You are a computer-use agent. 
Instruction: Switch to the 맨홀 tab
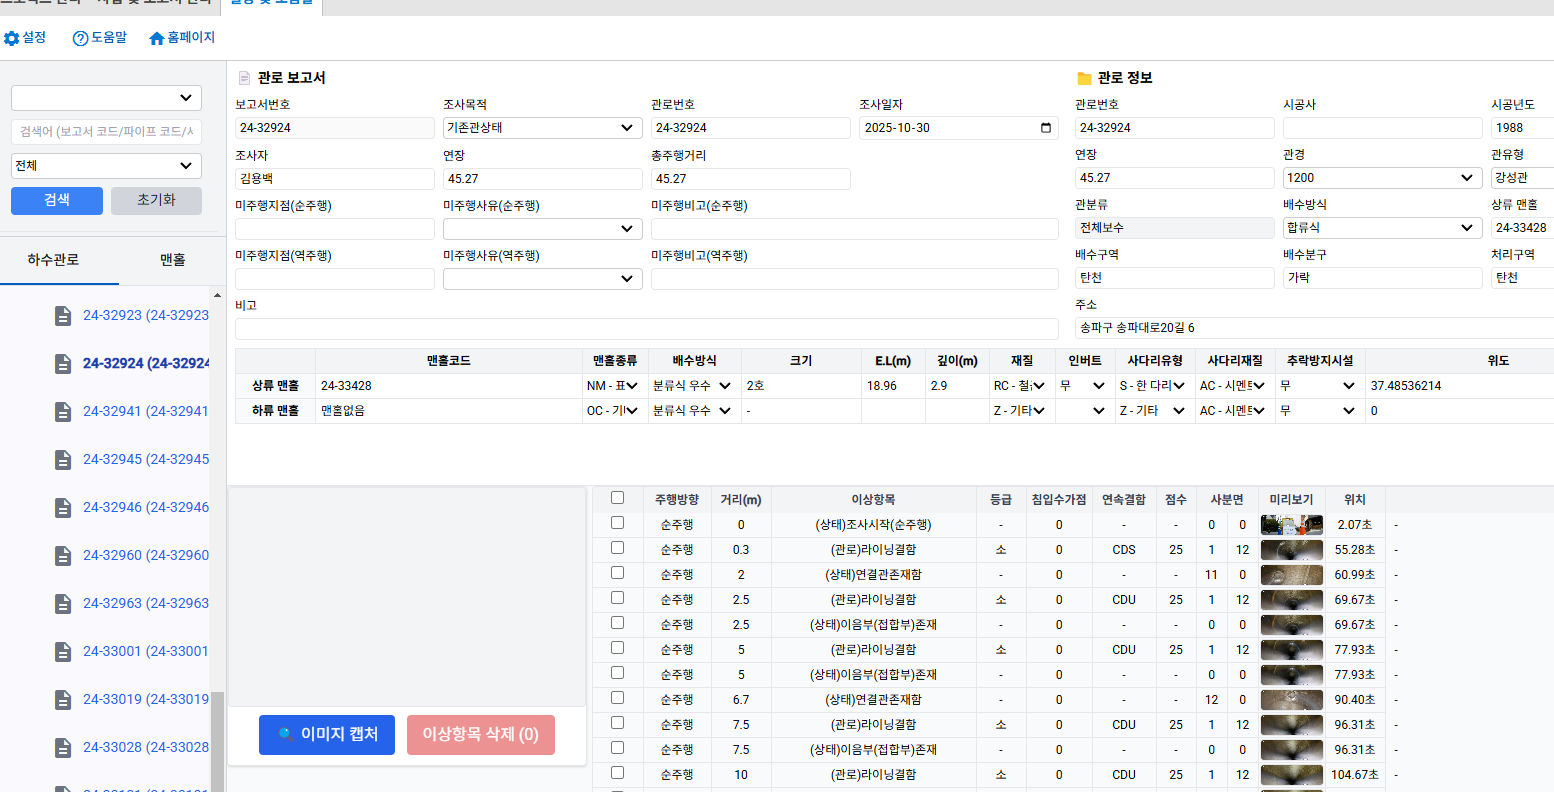[x=172, y=260]
